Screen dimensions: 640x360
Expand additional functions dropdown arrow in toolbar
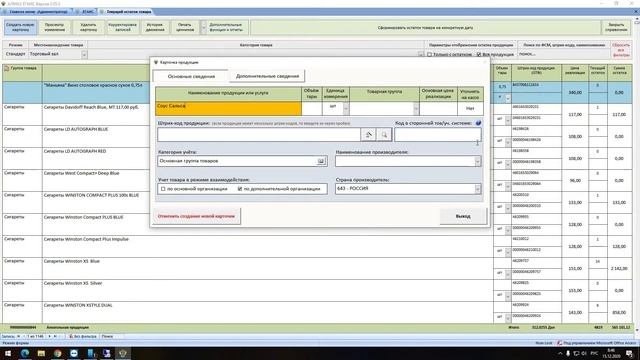click(203, 27)
